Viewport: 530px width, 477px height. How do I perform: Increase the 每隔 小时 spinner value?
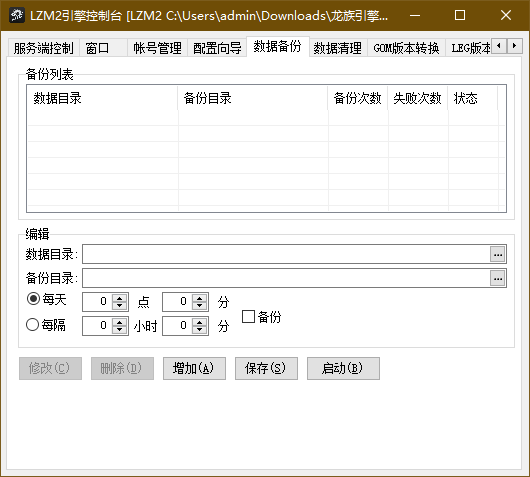coord(119,322)
